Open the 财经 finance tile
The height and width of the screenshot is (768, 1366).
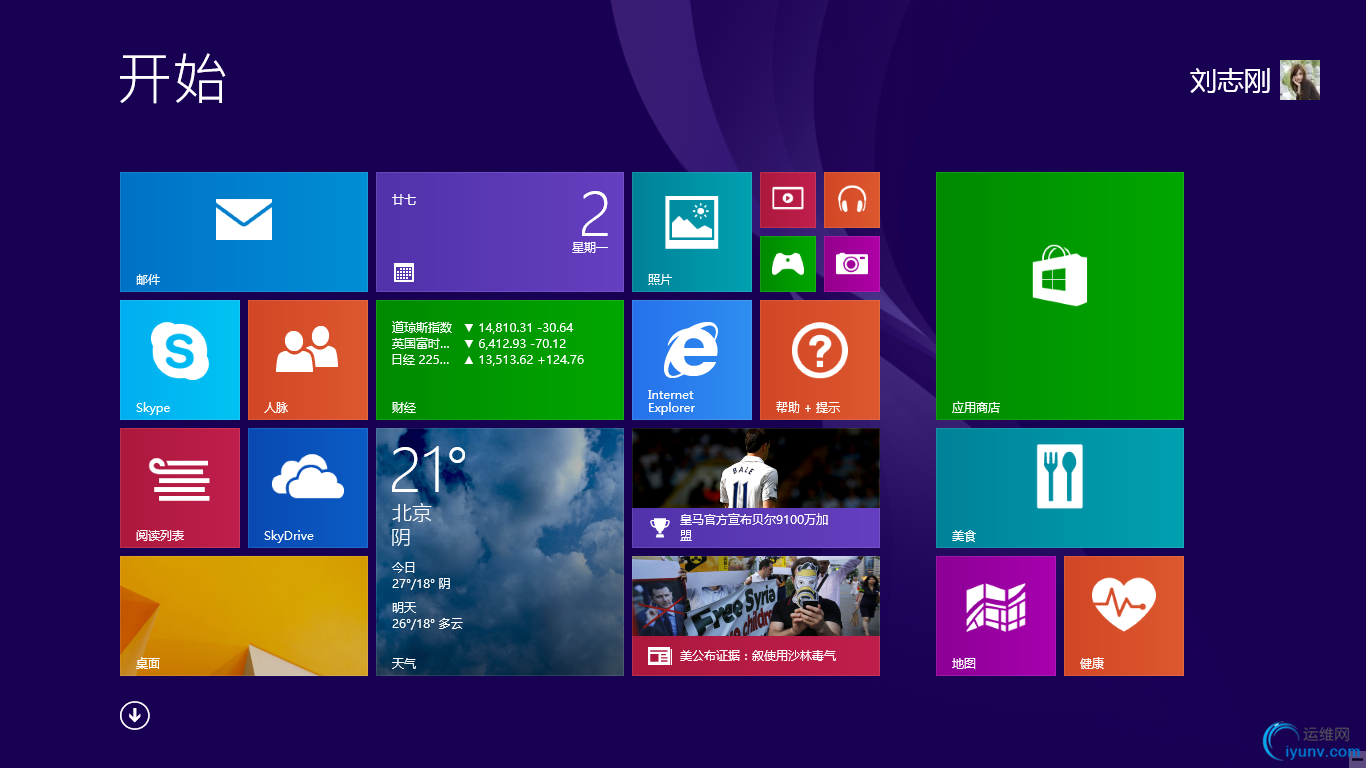coord(500,360)
